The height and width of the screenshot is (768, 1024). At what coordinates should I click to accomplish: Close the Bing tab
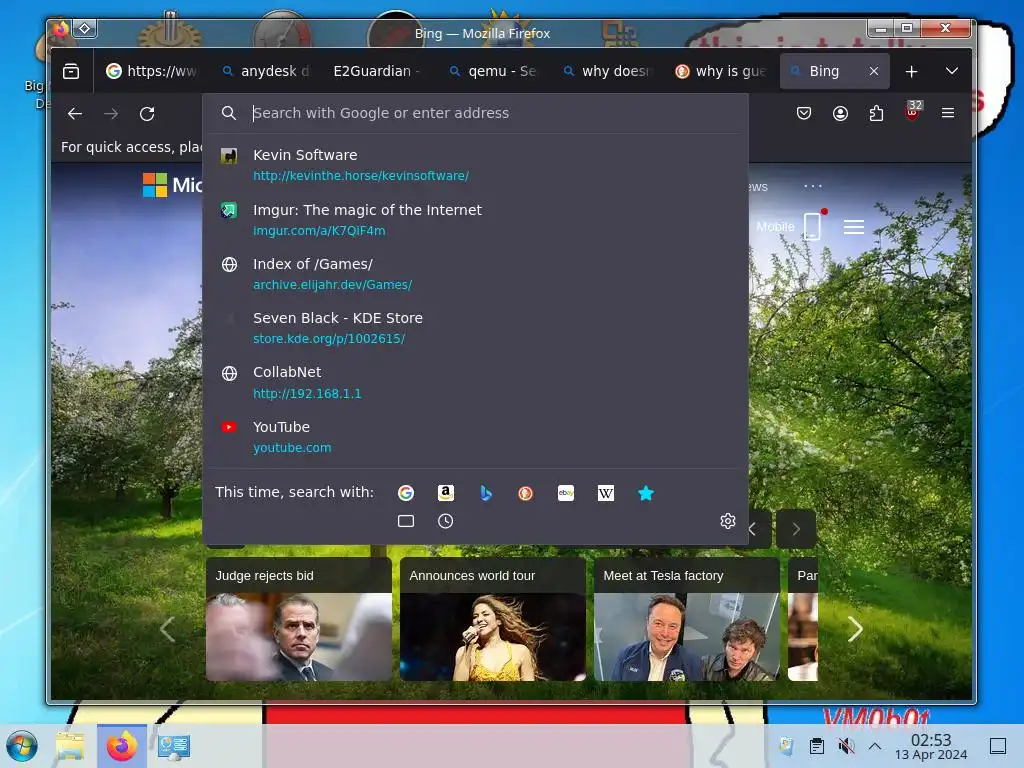click(874, 71)
